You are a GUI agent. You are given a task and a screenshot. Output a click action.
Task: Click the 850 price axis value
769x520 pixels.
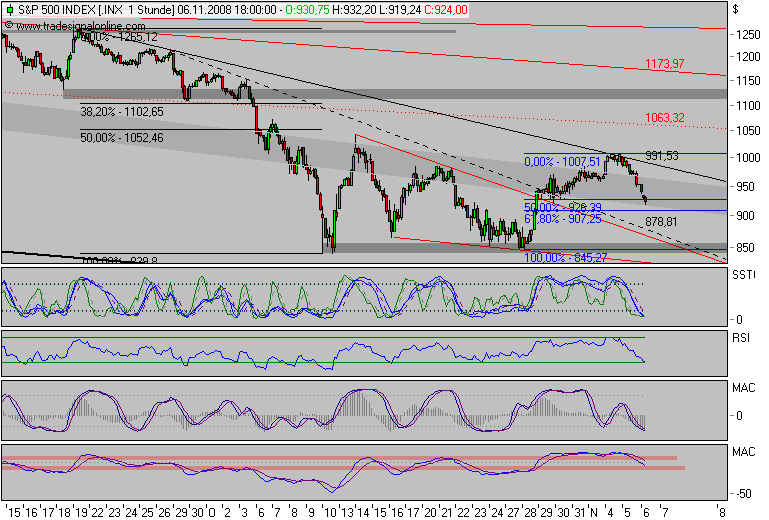[745, 248]
